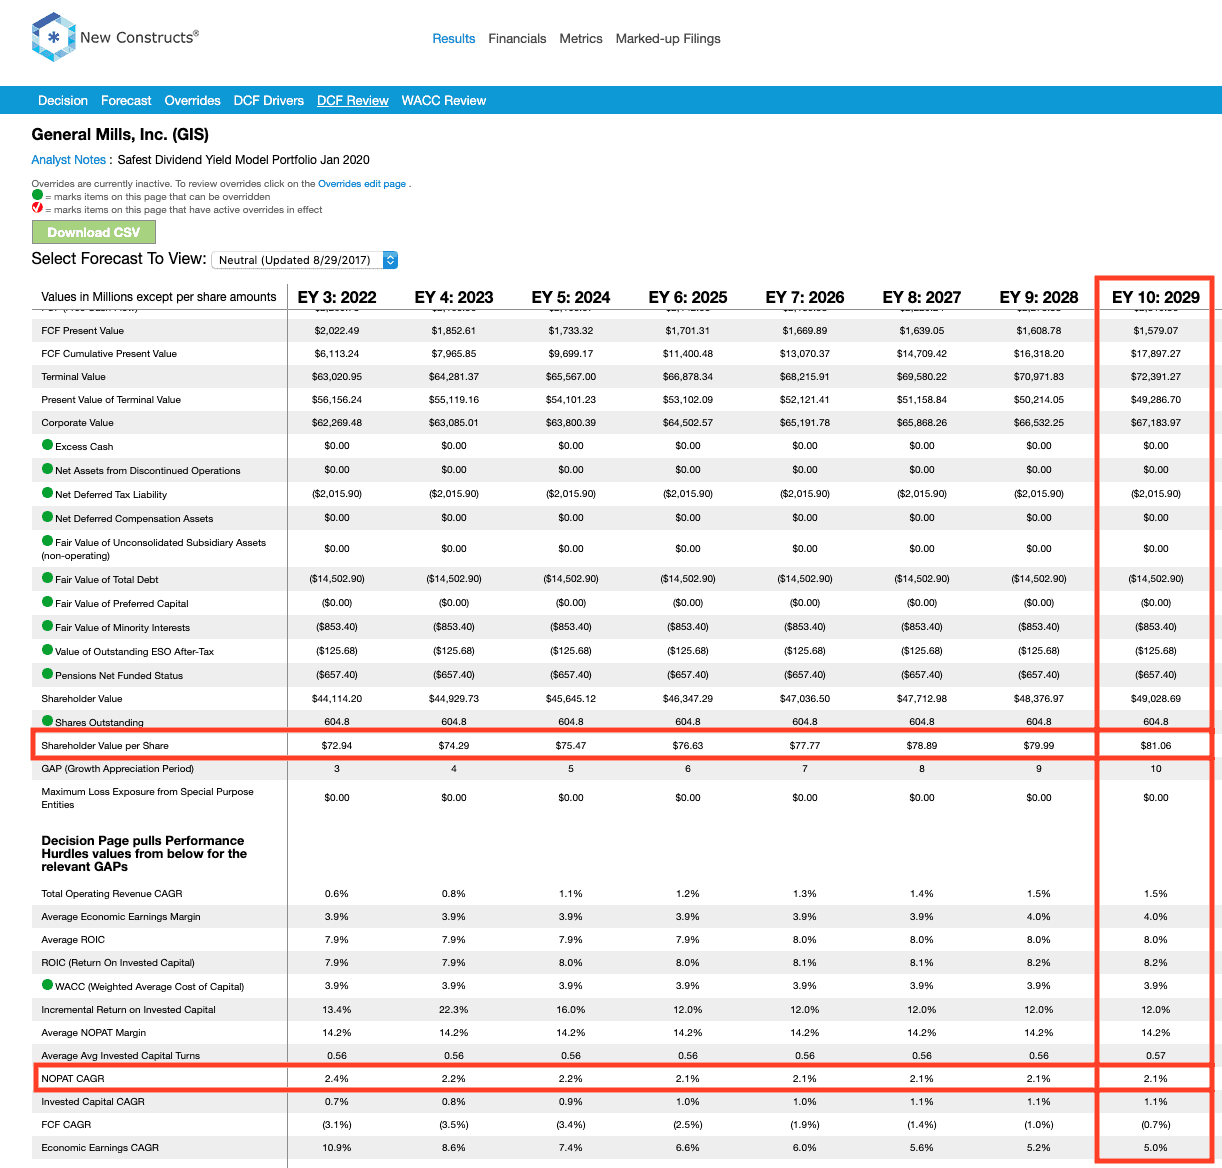Click the $72.94 value for EY 3: 2022
Image resolution: width=1222 pixels, height=1168 pixels.
pos(337,746)
